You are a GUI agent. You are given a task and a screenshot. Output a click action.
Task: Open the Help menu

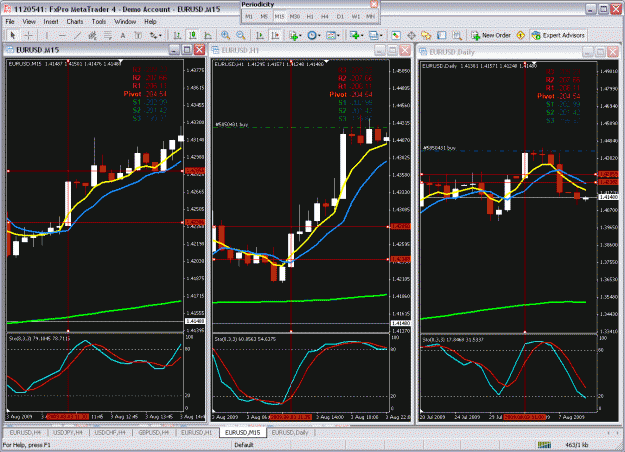click(150, 22)
